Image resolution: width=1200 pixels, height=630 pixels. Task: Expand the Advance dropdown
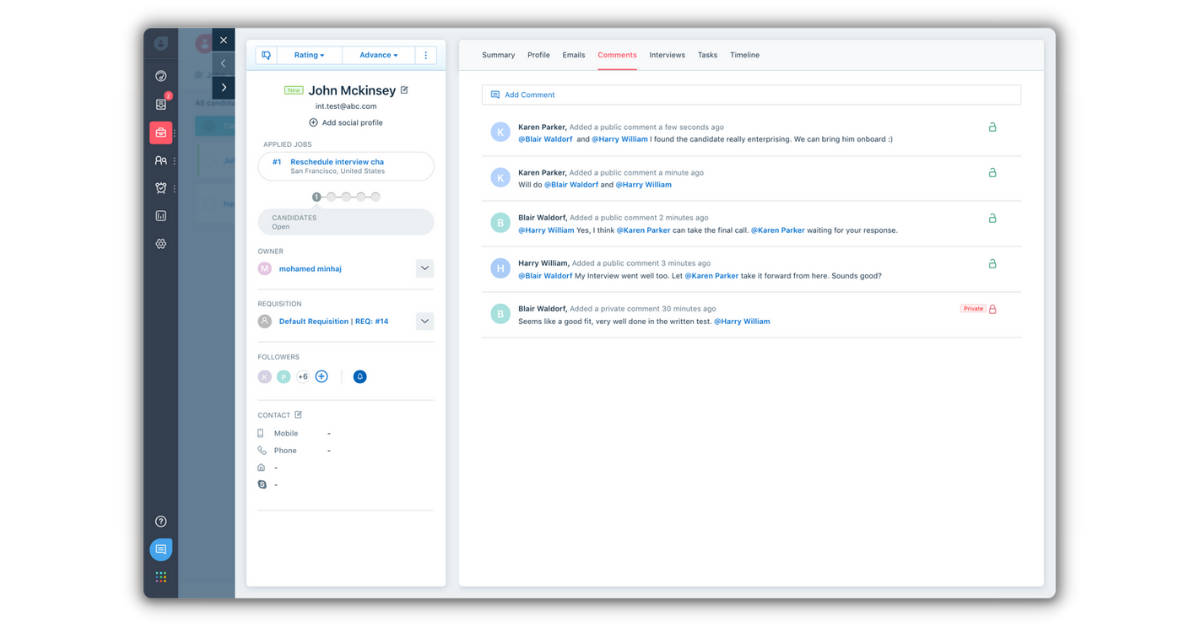click(x=376, y=55)
